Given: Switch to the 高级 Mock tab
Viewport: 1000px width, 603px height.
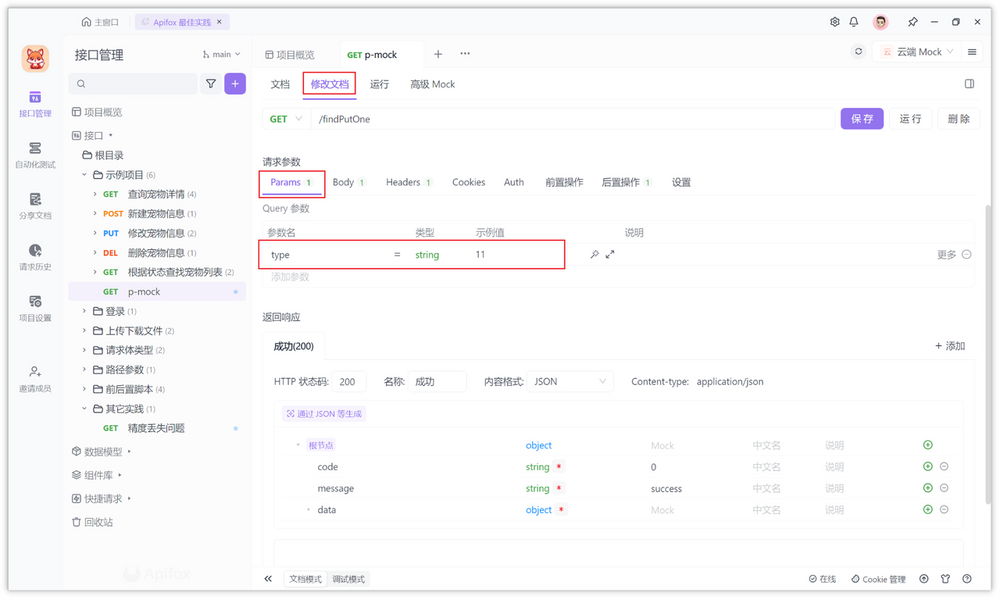Looking at the screenshot, I should point(432,84).
